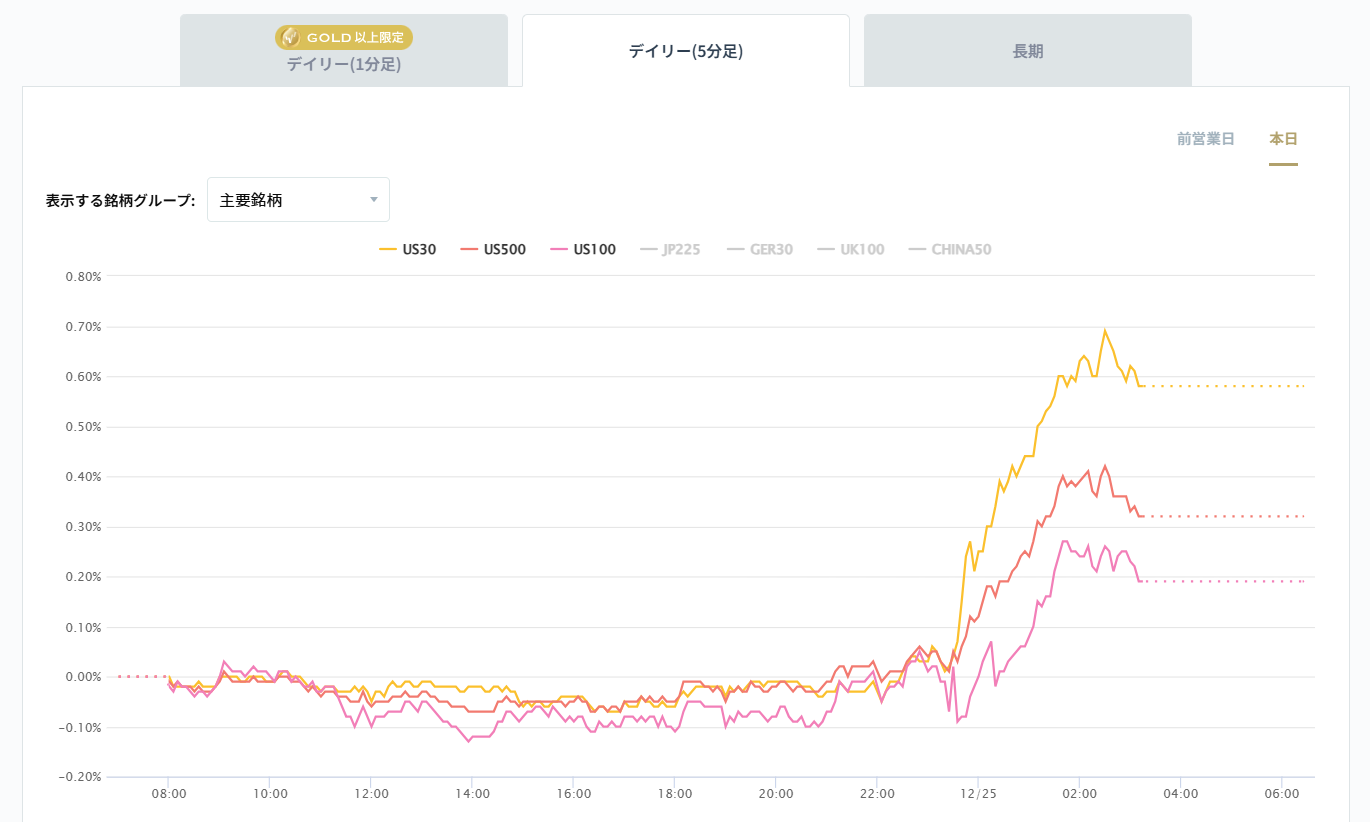
Task: Show the UK100 series in legend
Action: coord(851,249)
